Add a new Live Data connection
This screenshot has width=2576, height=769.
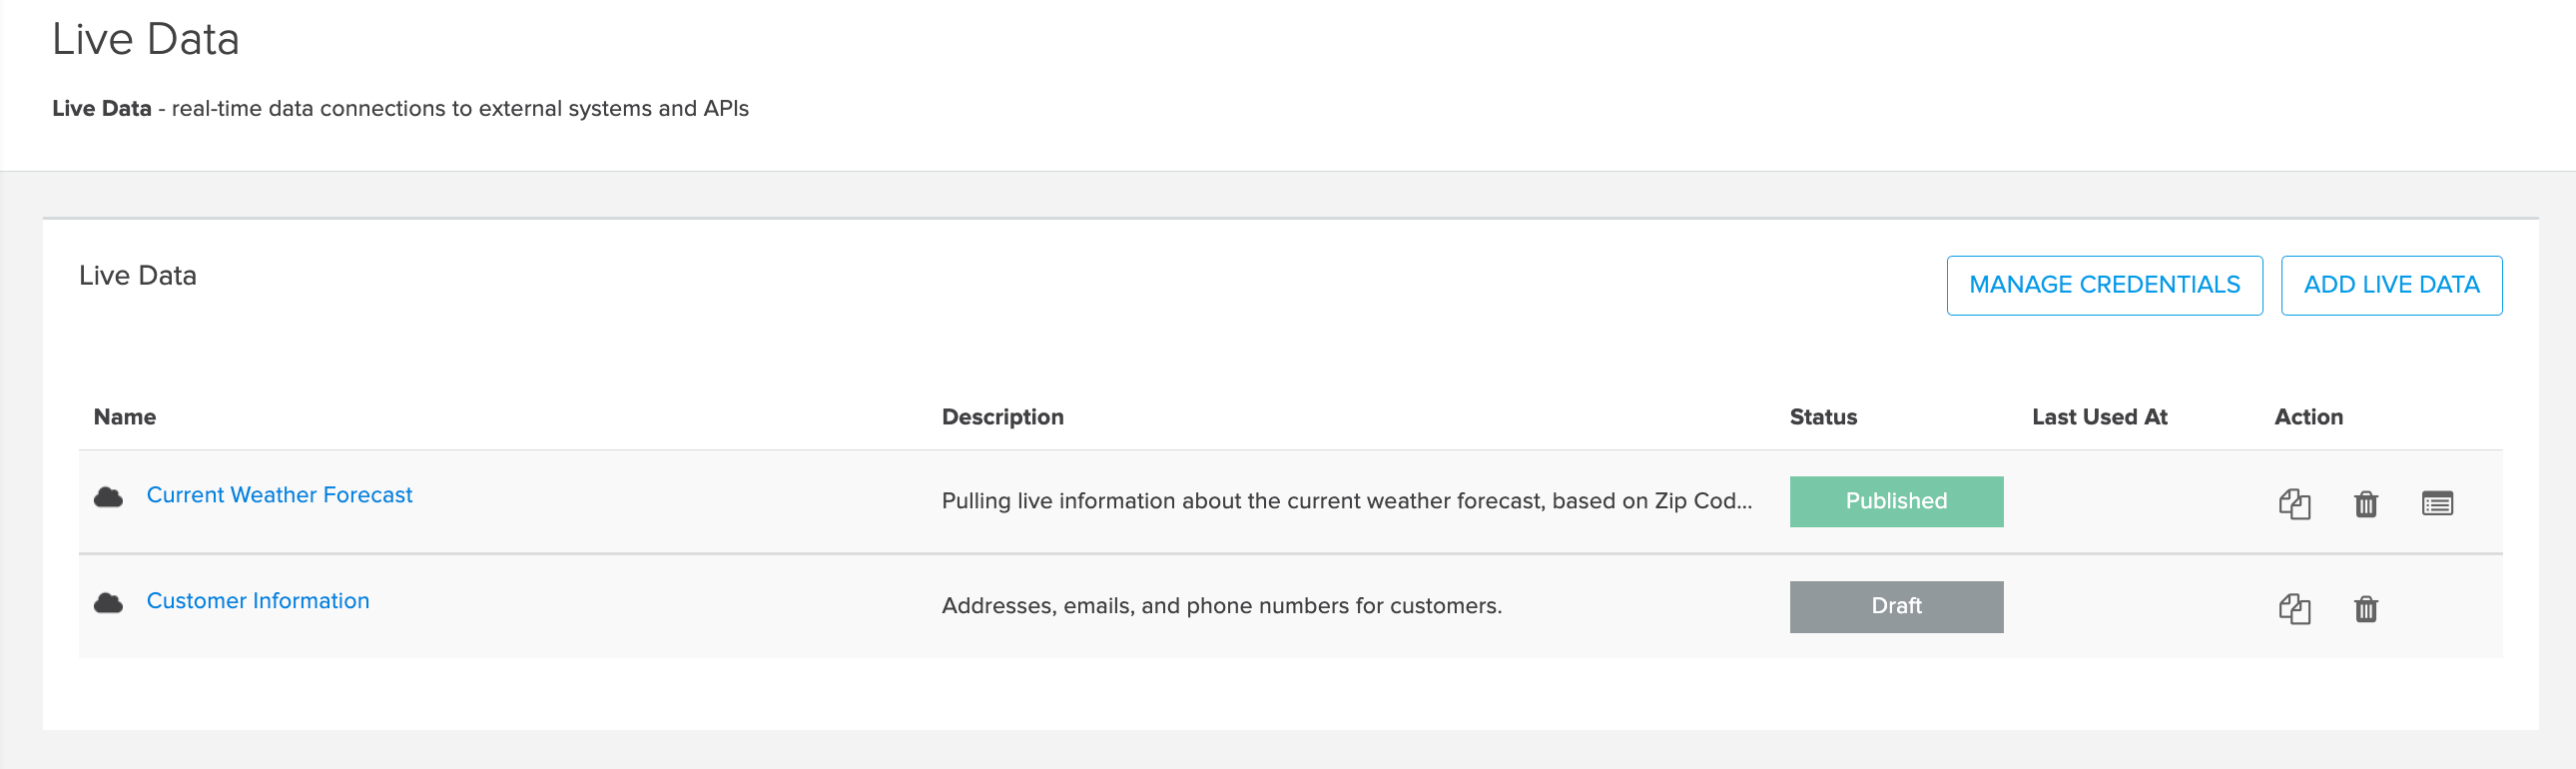[2391, 285]
